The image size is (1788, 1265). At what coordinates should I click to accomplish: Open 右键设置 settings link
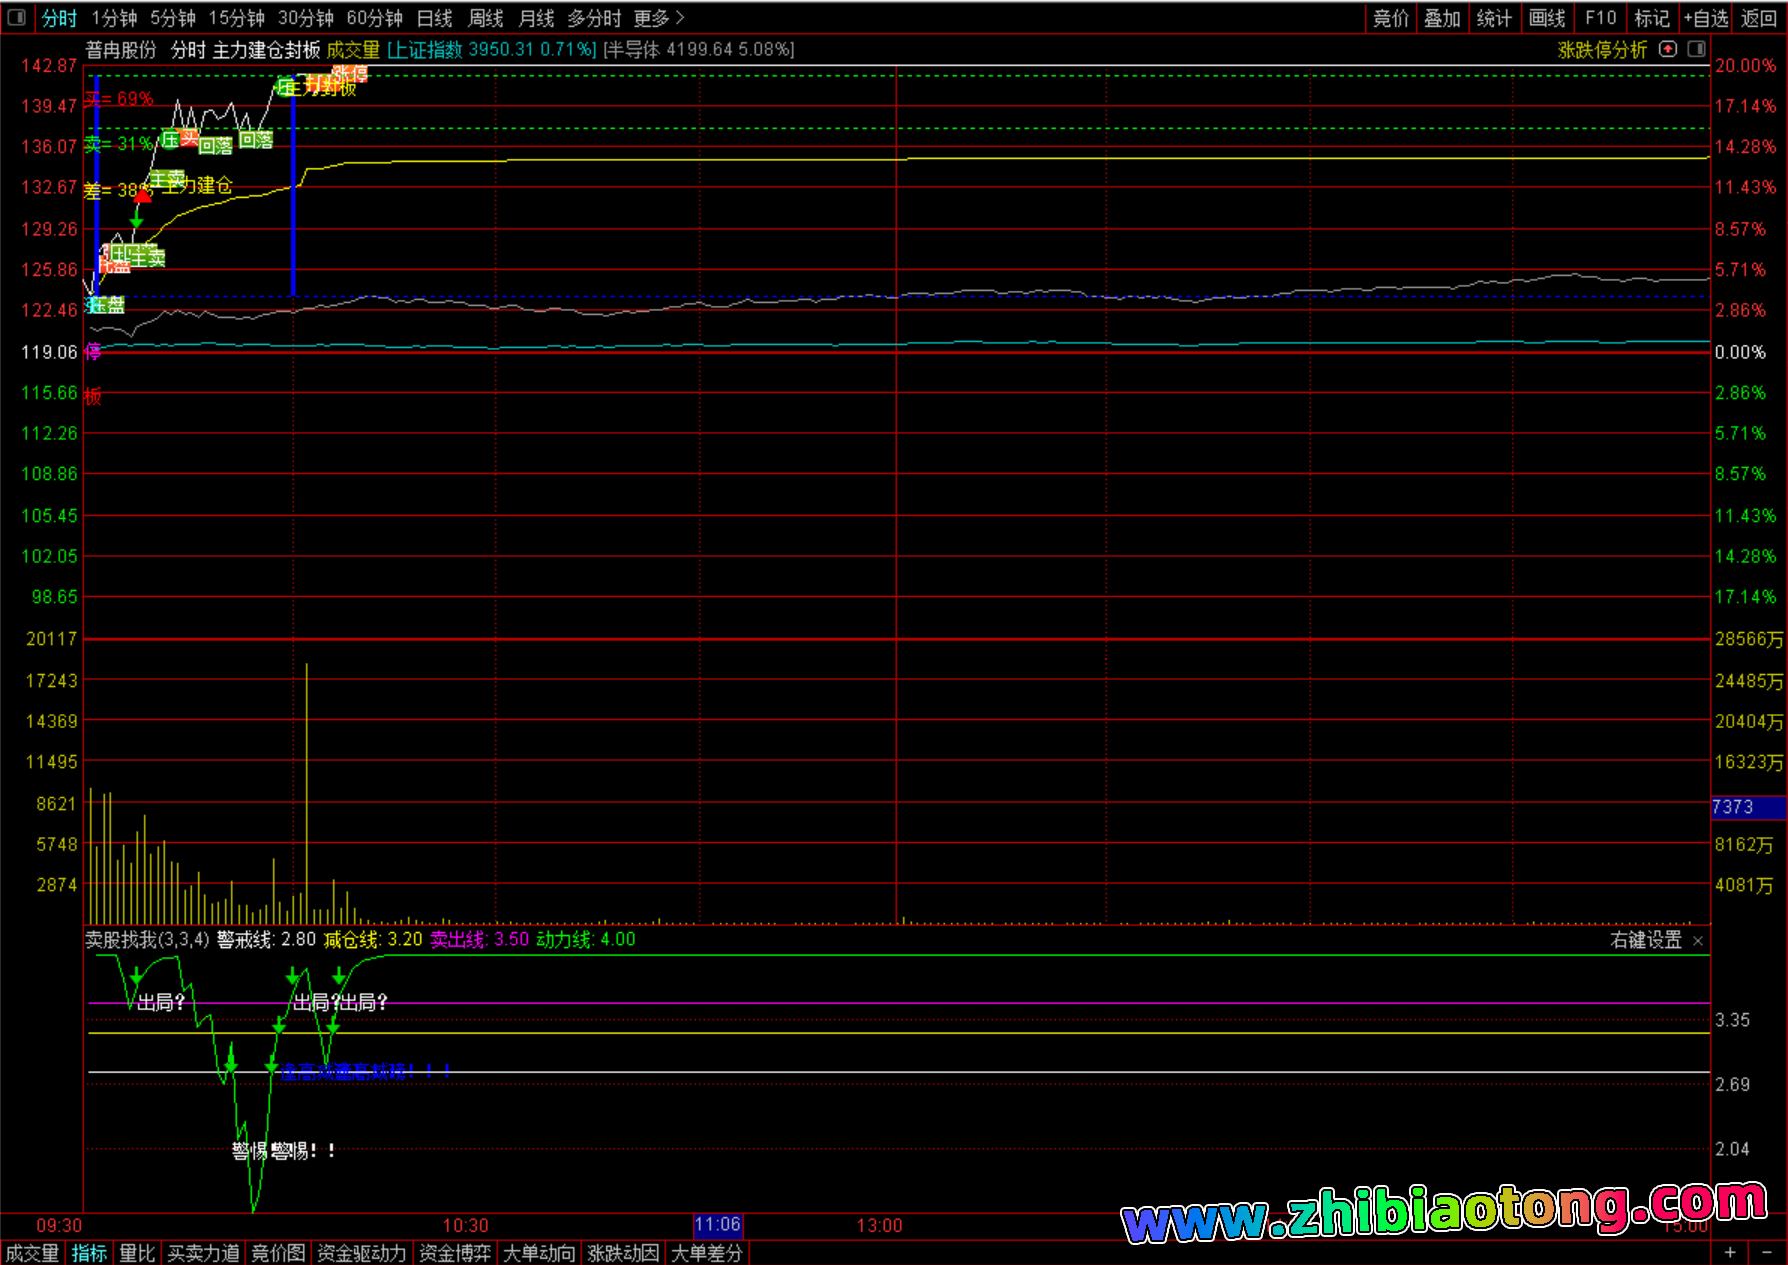1646,940
